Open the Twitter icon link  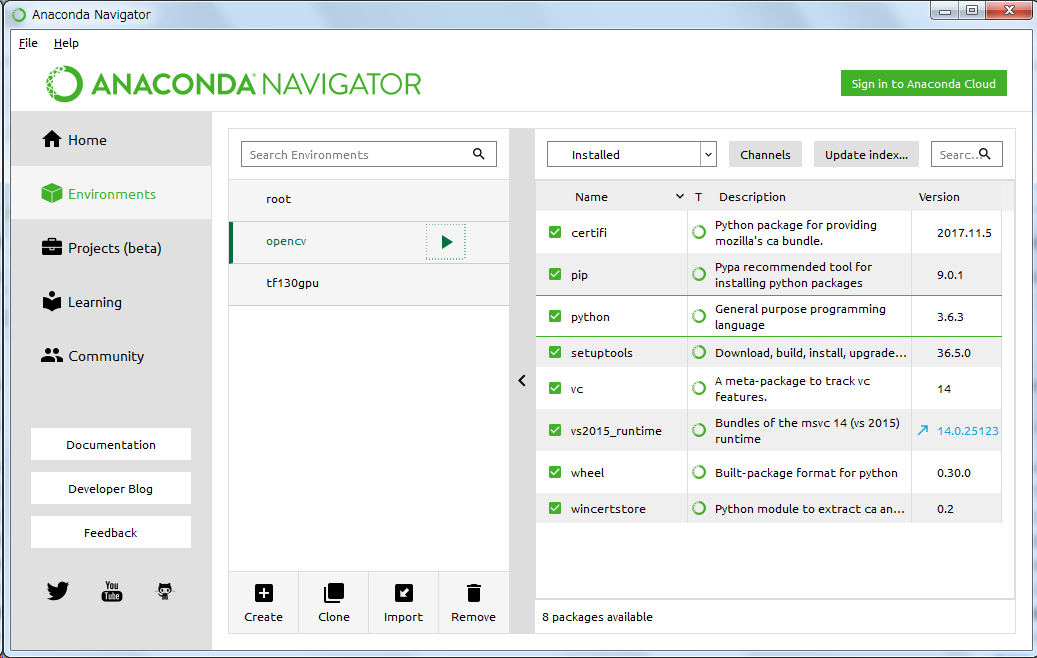(58, 591)
